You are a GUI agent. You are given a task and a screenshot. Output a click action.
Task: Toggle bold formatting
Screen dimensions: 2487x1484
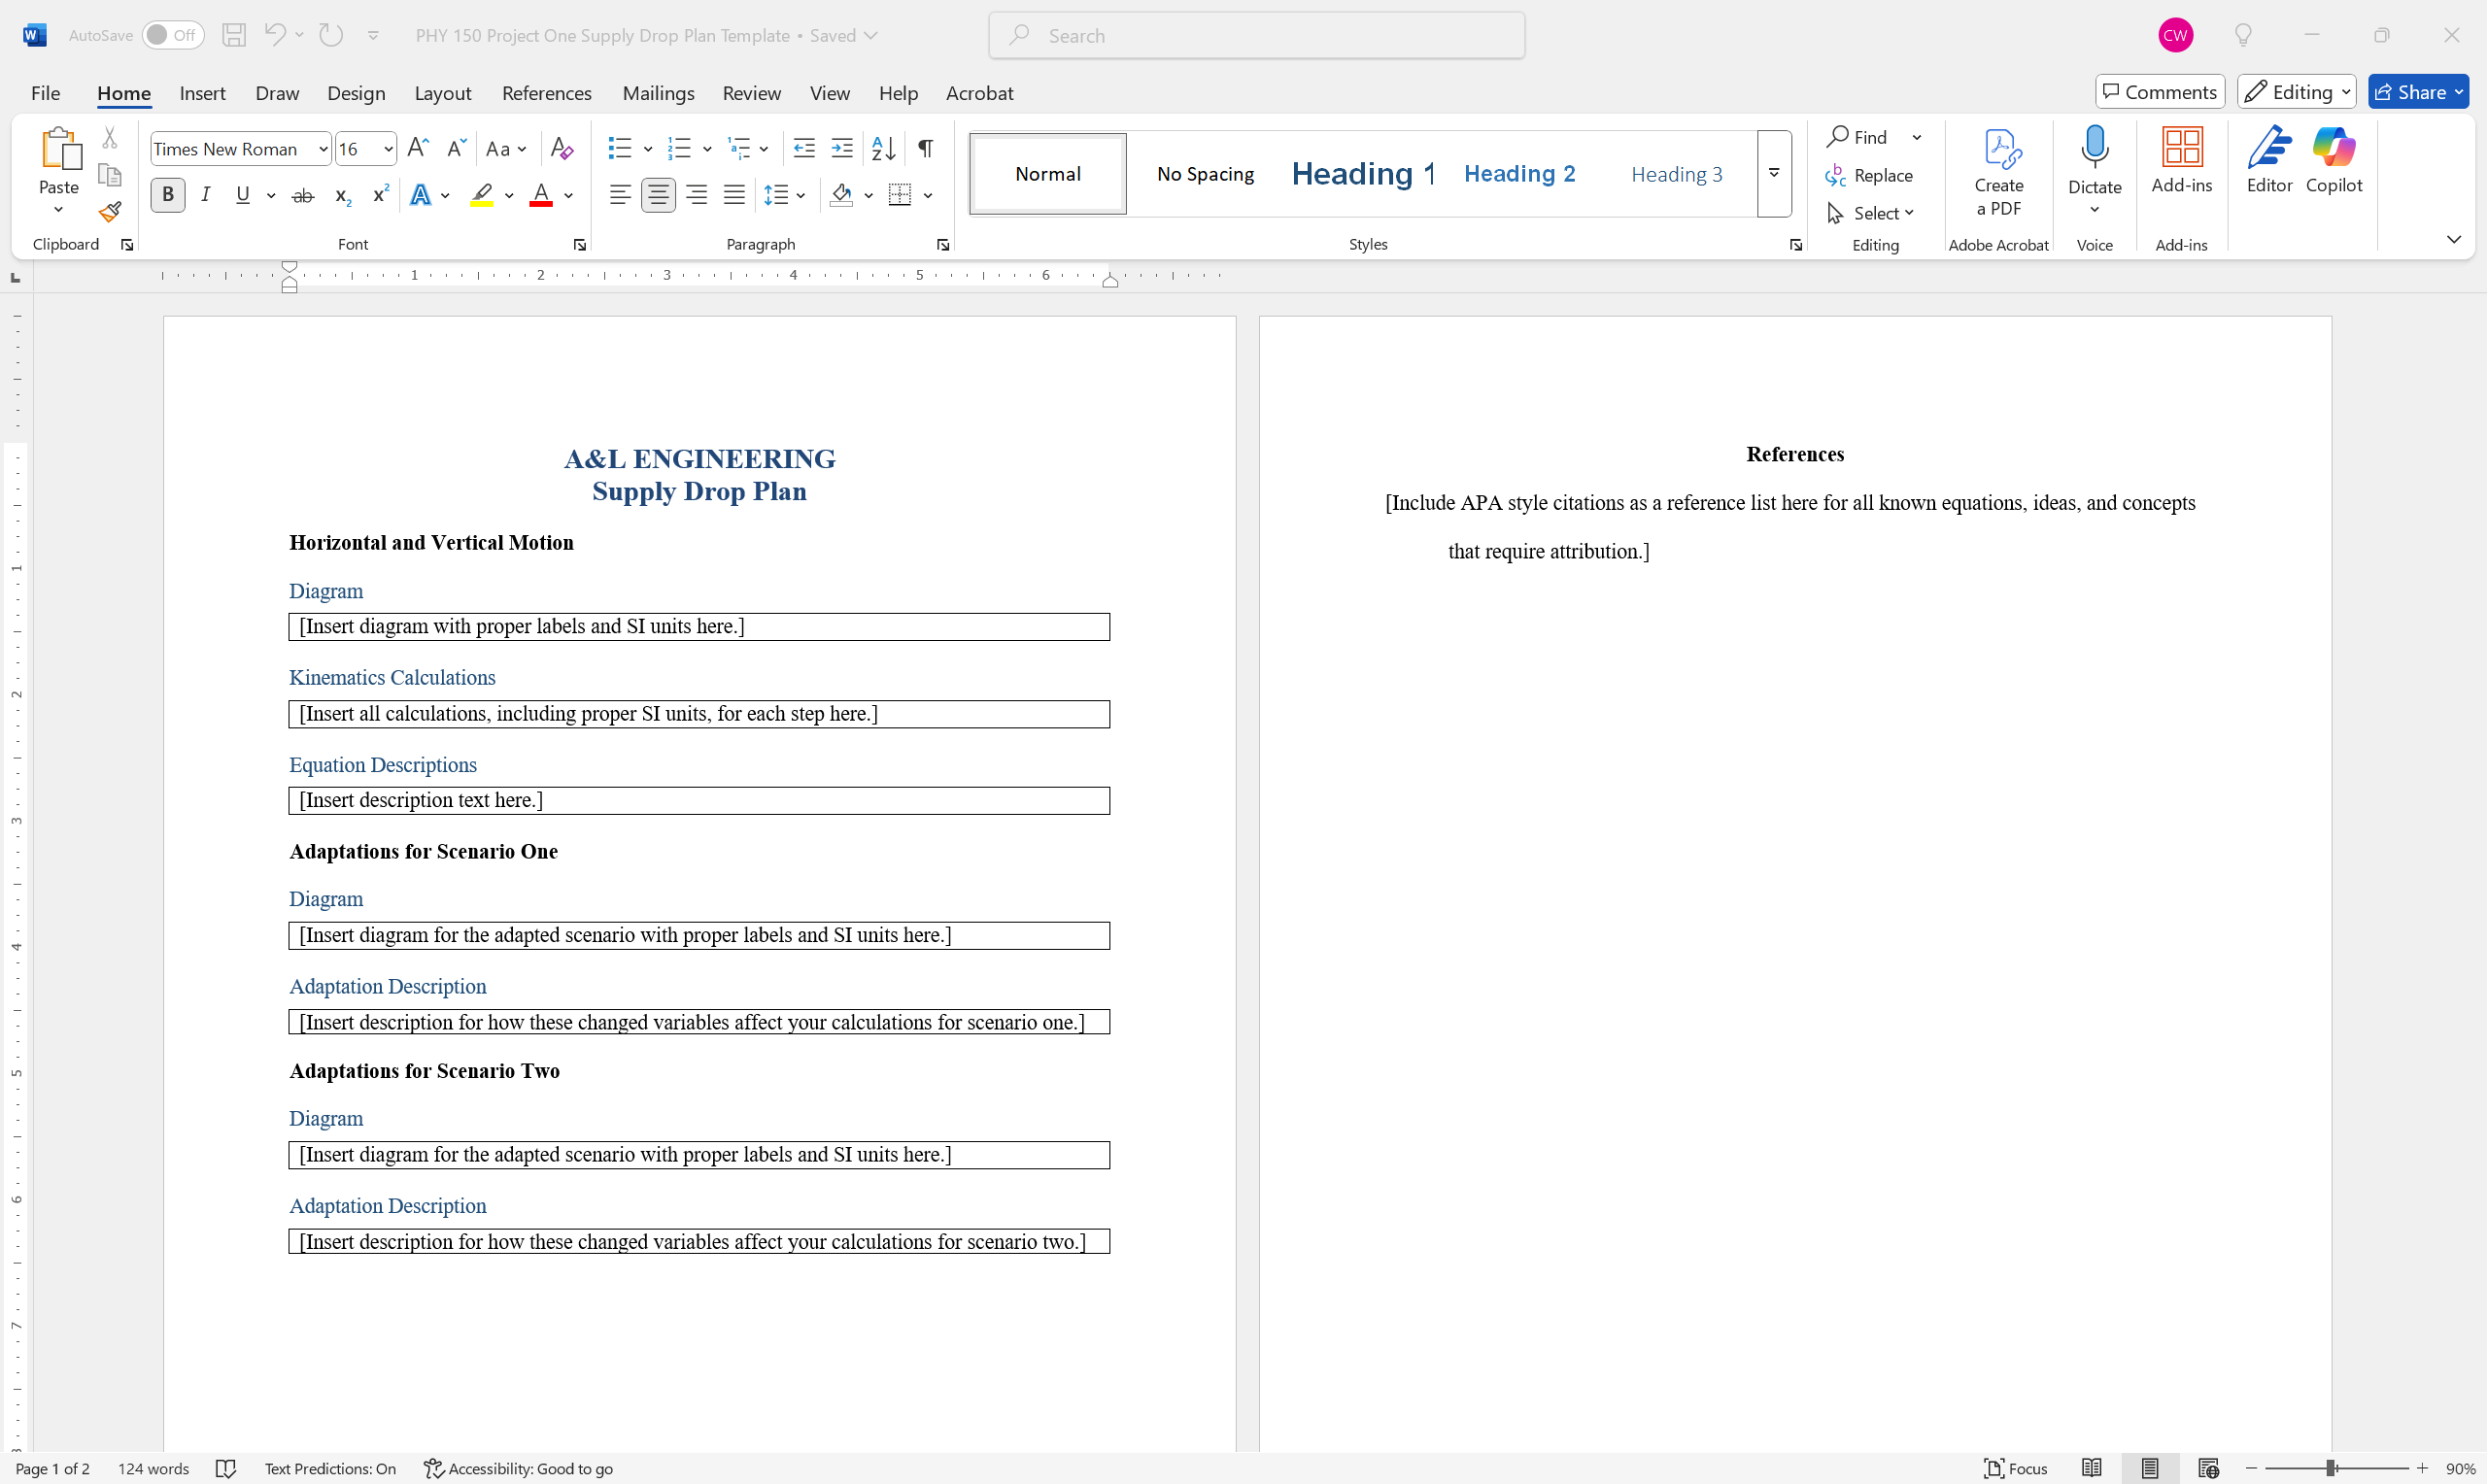tap(167, 195)
